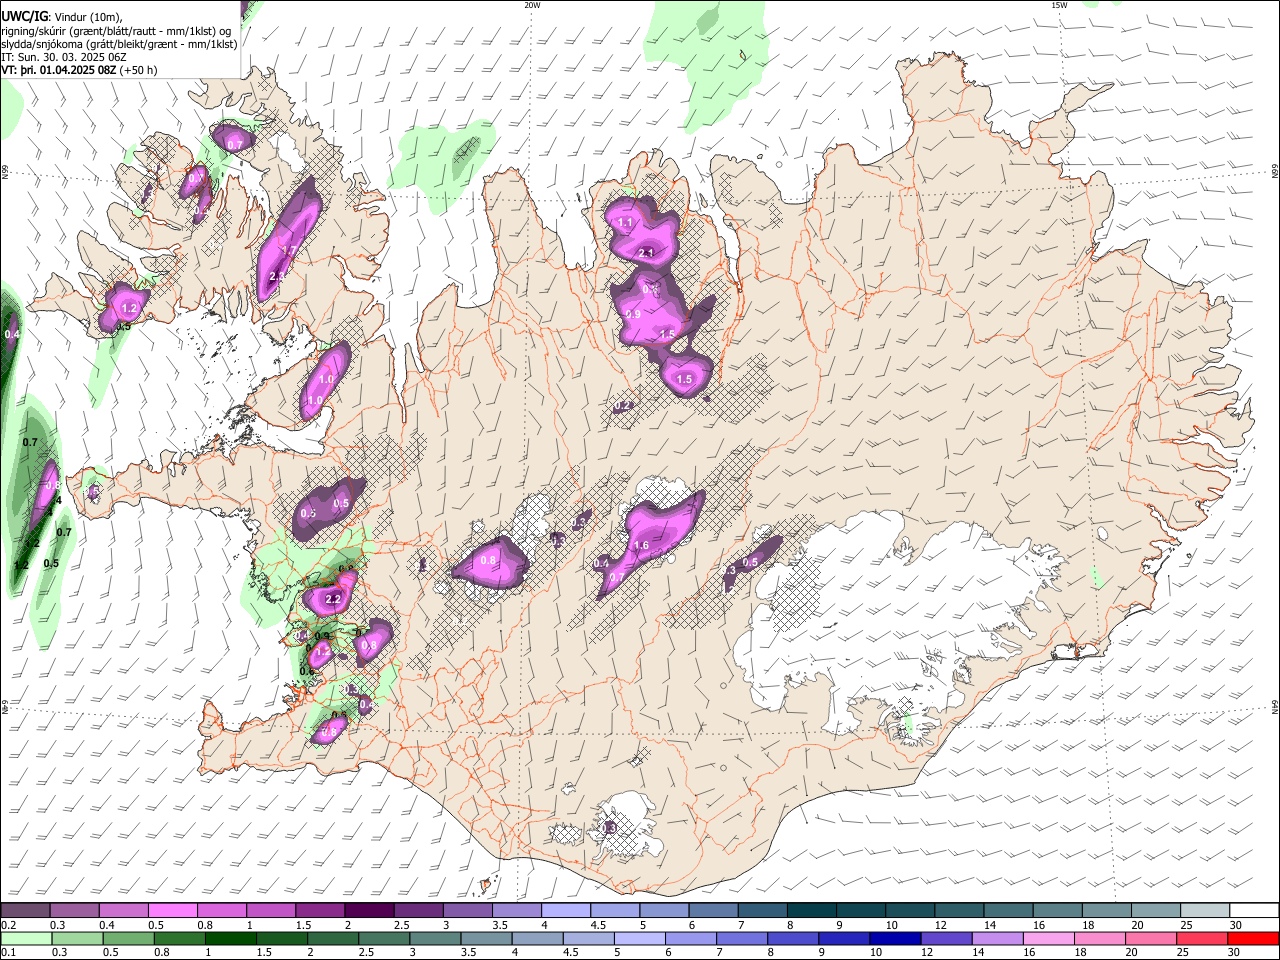Select dark blue 10 swatch in rain legend
This screenshot has height=960, width=1280.
894,939
